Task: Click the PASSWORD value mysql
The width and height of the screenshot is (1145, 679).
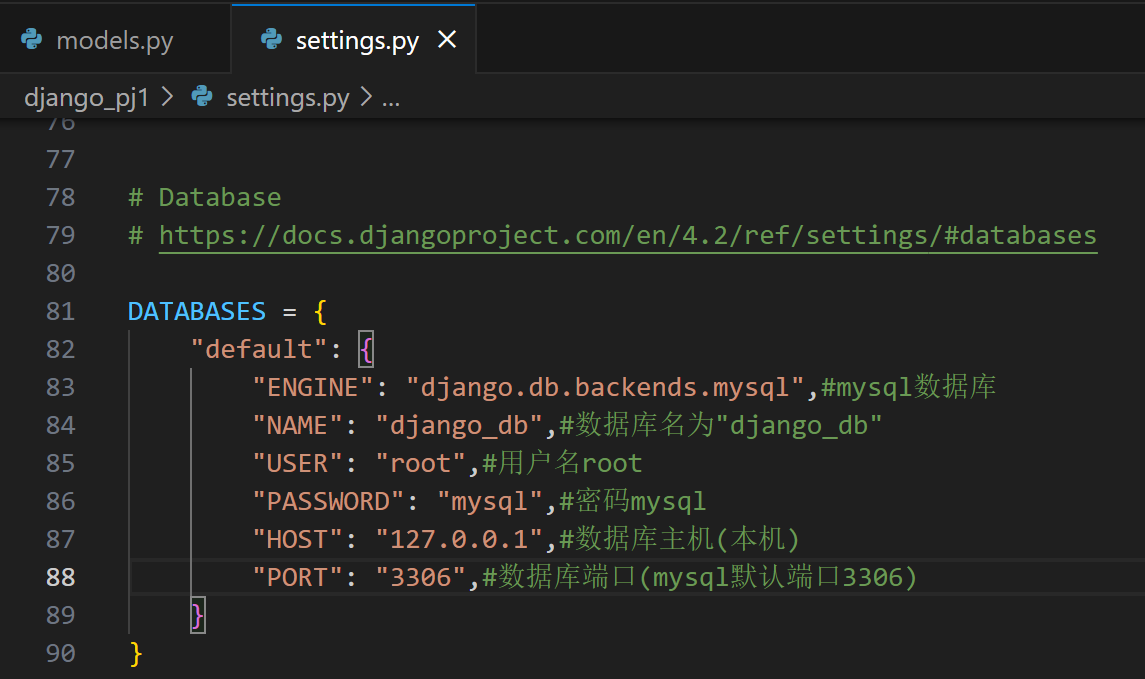Action: tap(489, 500)
